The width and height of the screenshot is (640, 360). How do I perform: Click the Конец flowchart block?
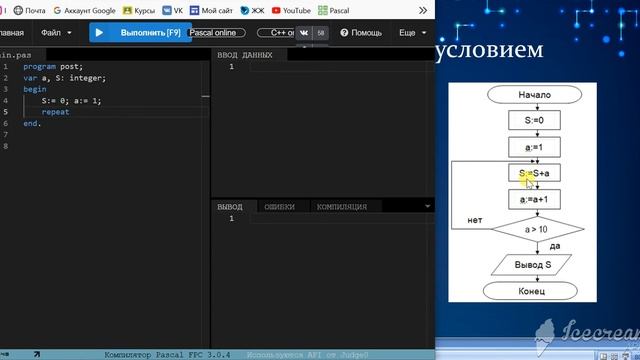531,291
